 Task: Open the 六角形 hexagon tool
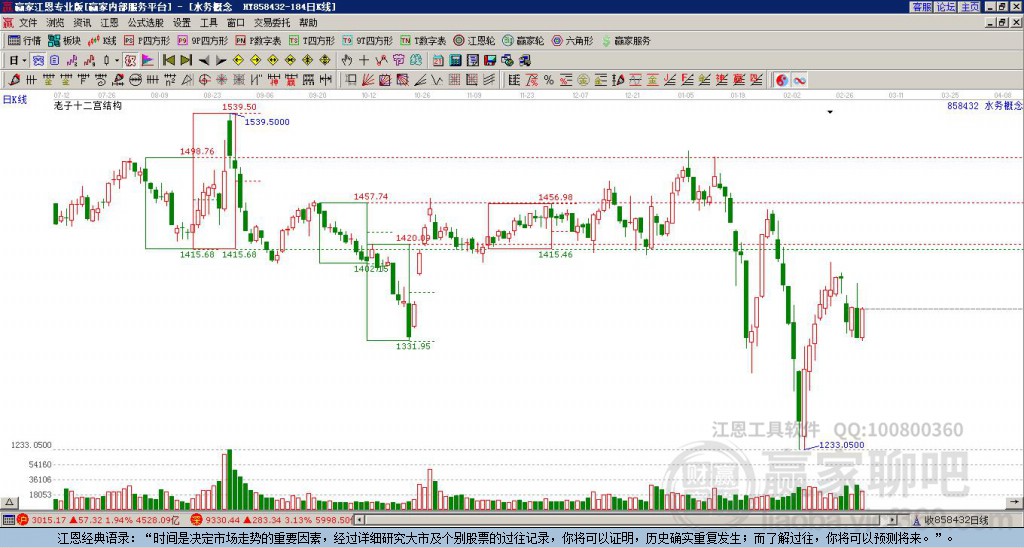point(572,40)
